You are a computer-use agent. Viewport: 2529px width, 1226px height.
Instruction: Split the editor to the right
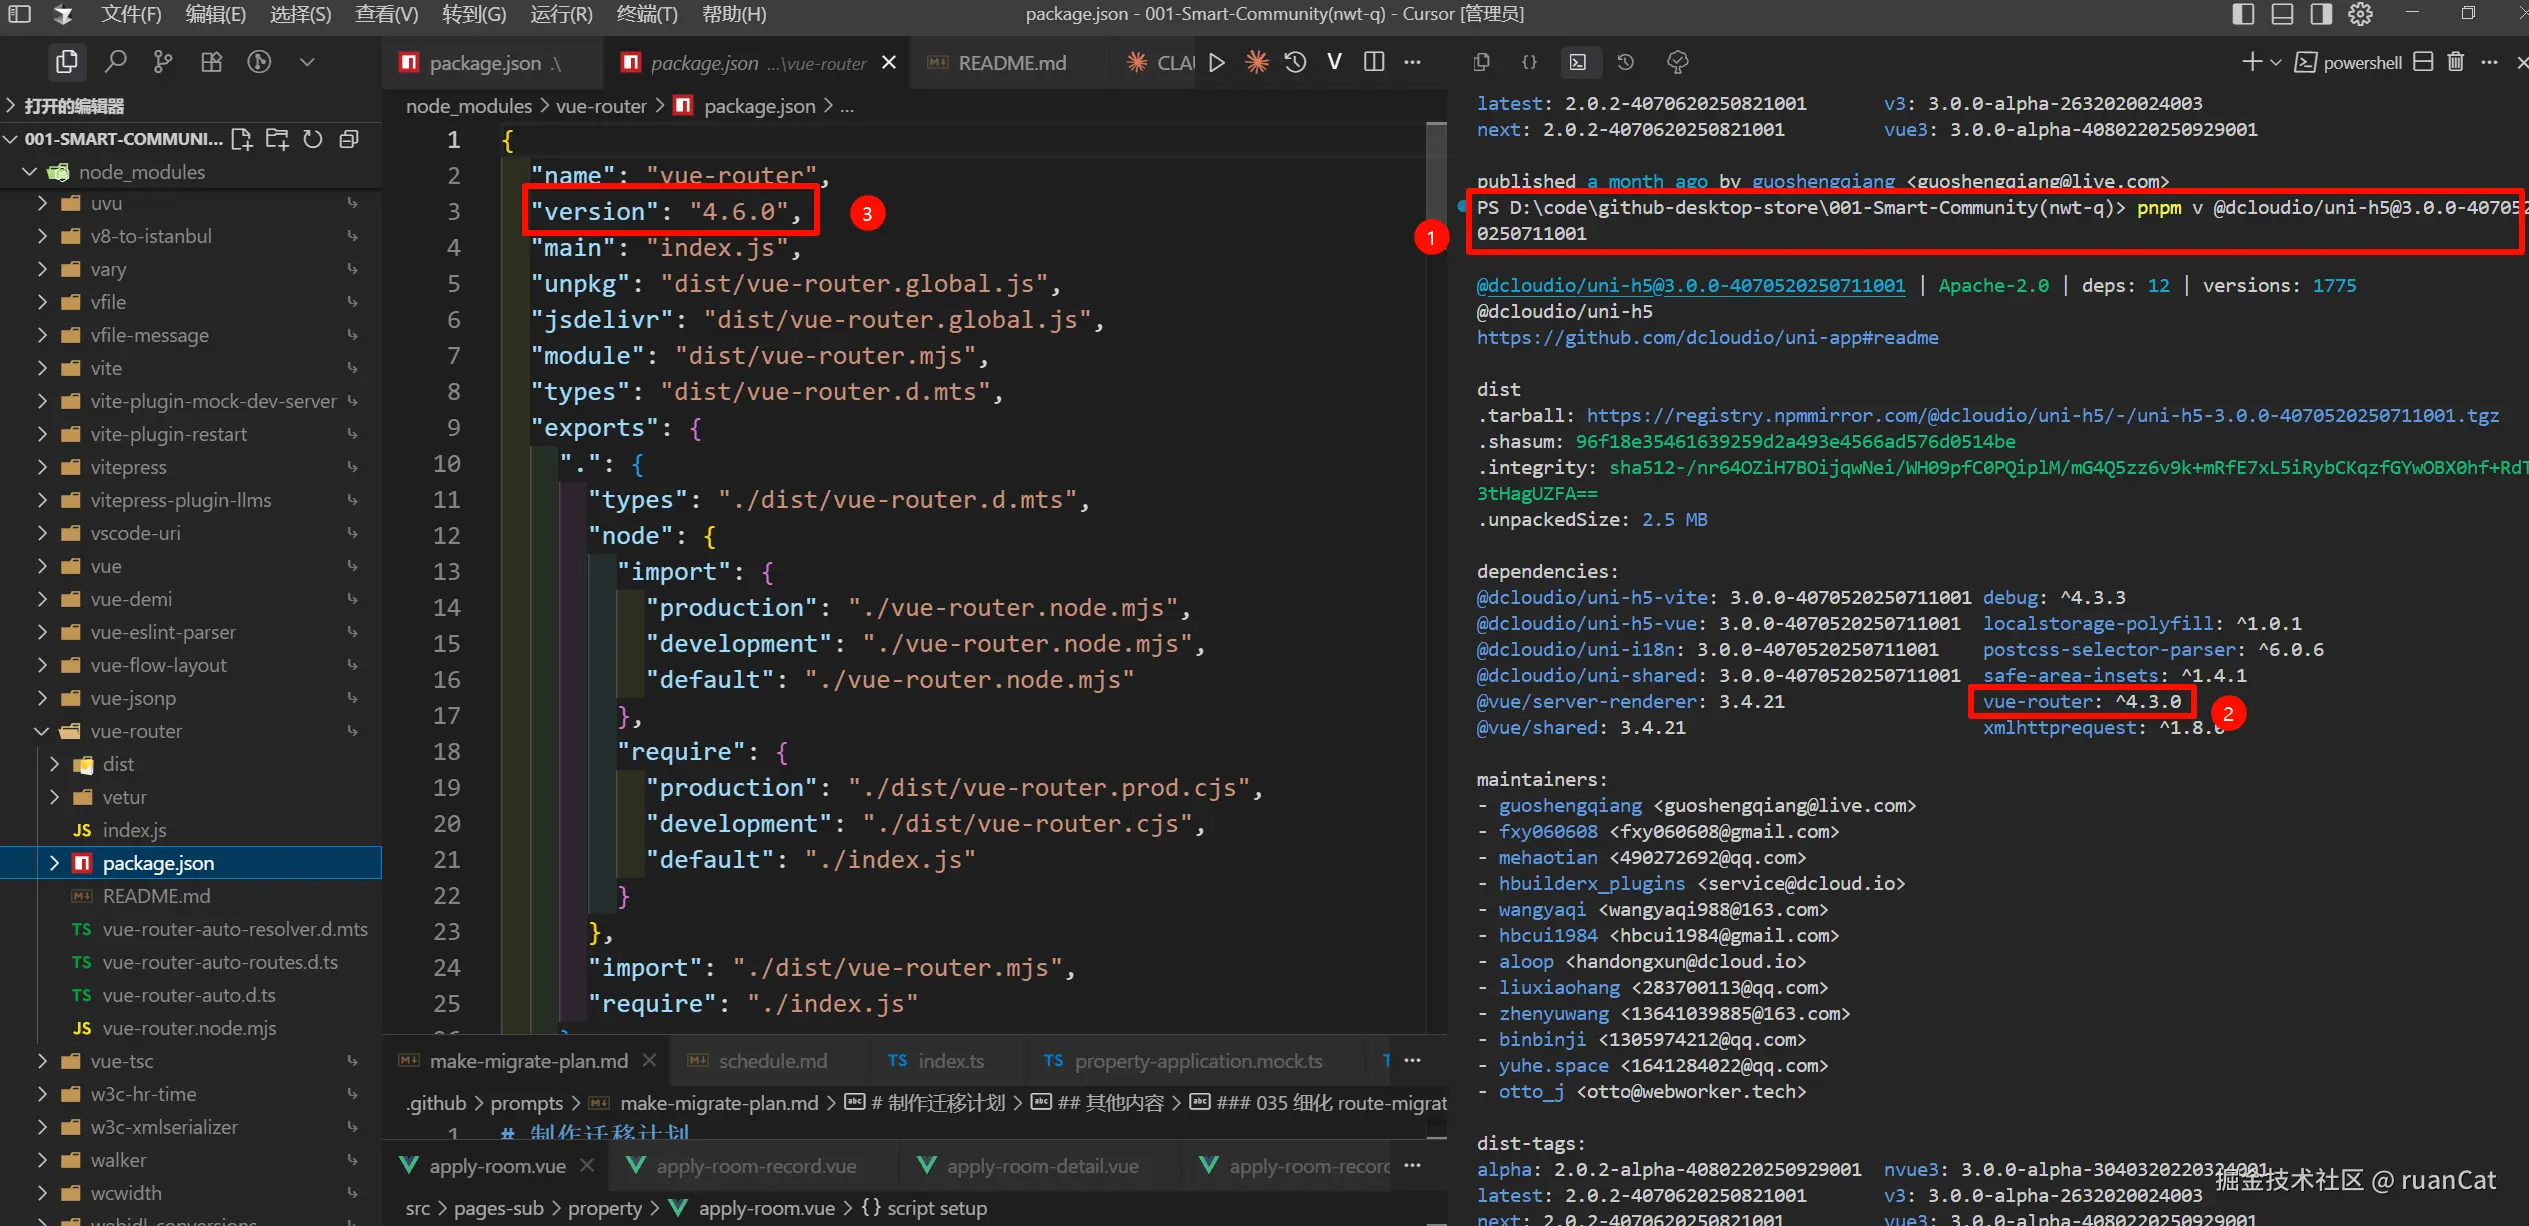pyautogui.click(x=1374, y=62)
